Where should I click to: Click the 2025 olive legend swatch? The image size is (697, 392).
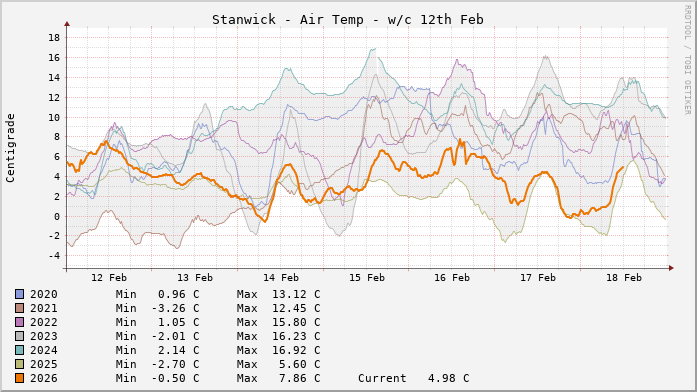click(x=20, y=364)
